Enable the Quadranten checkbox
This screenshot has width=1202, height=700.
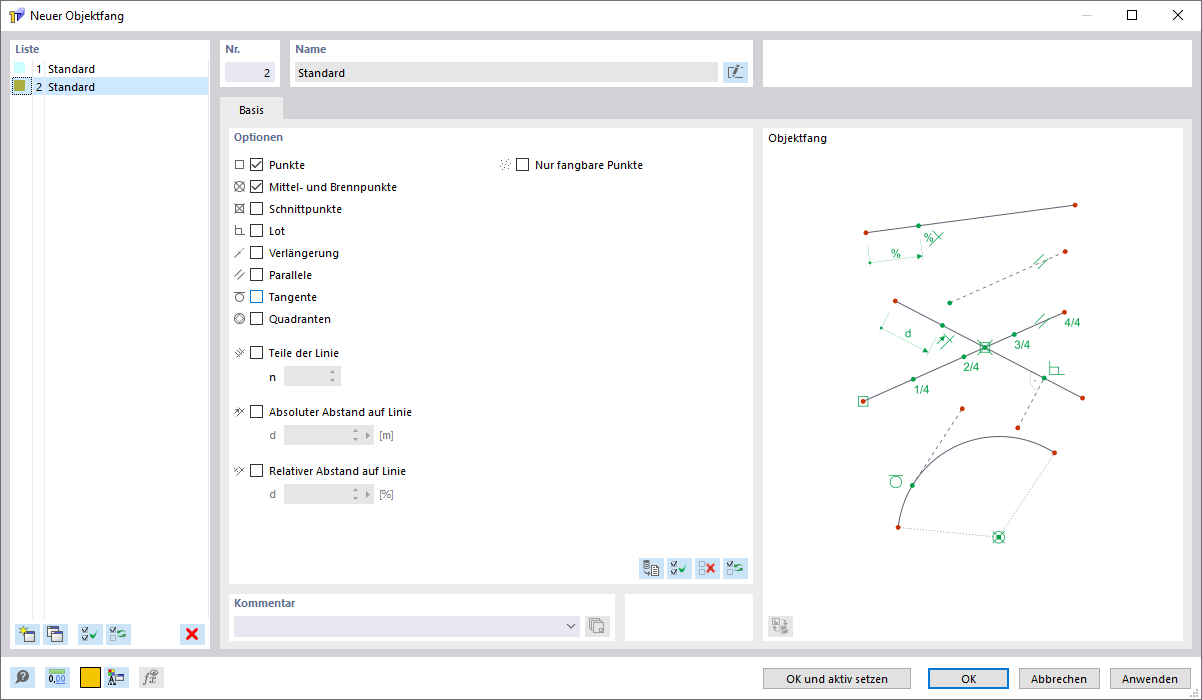coord(256,319)
